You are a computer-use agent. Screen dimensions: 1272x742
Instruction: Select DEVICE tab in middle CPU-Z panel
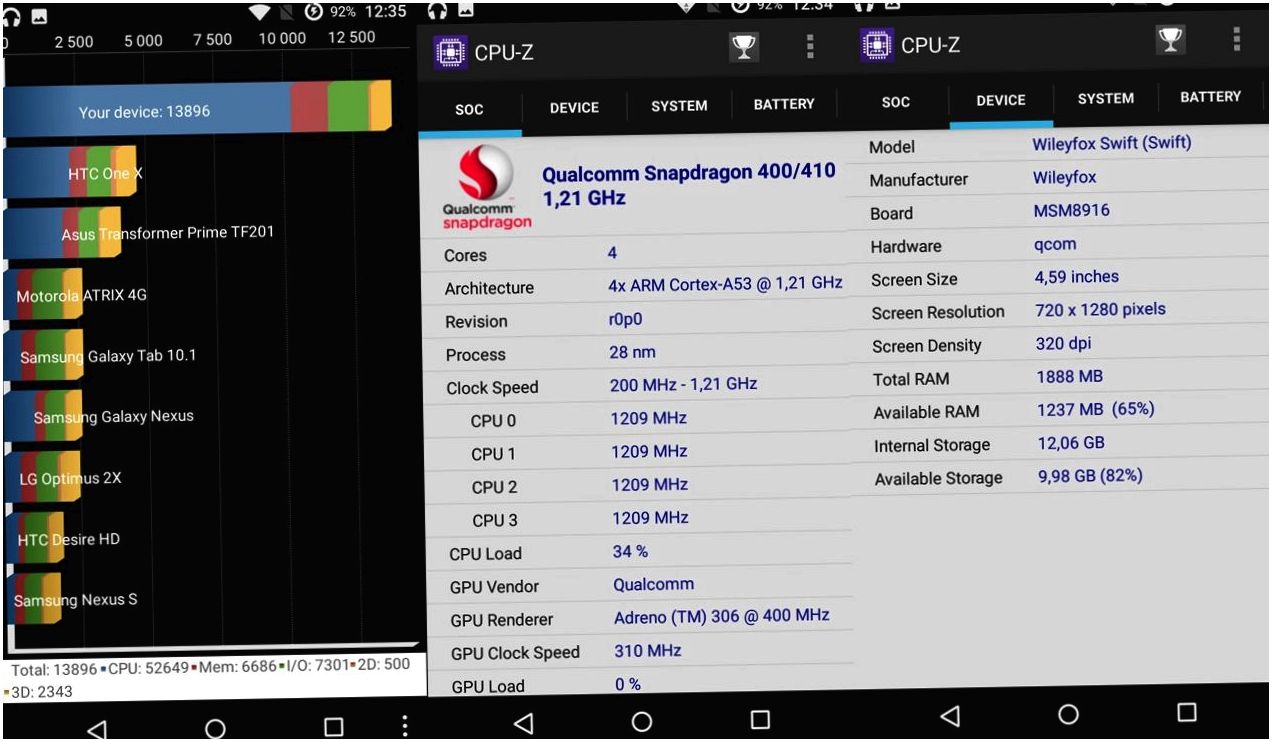coord(574,108)
